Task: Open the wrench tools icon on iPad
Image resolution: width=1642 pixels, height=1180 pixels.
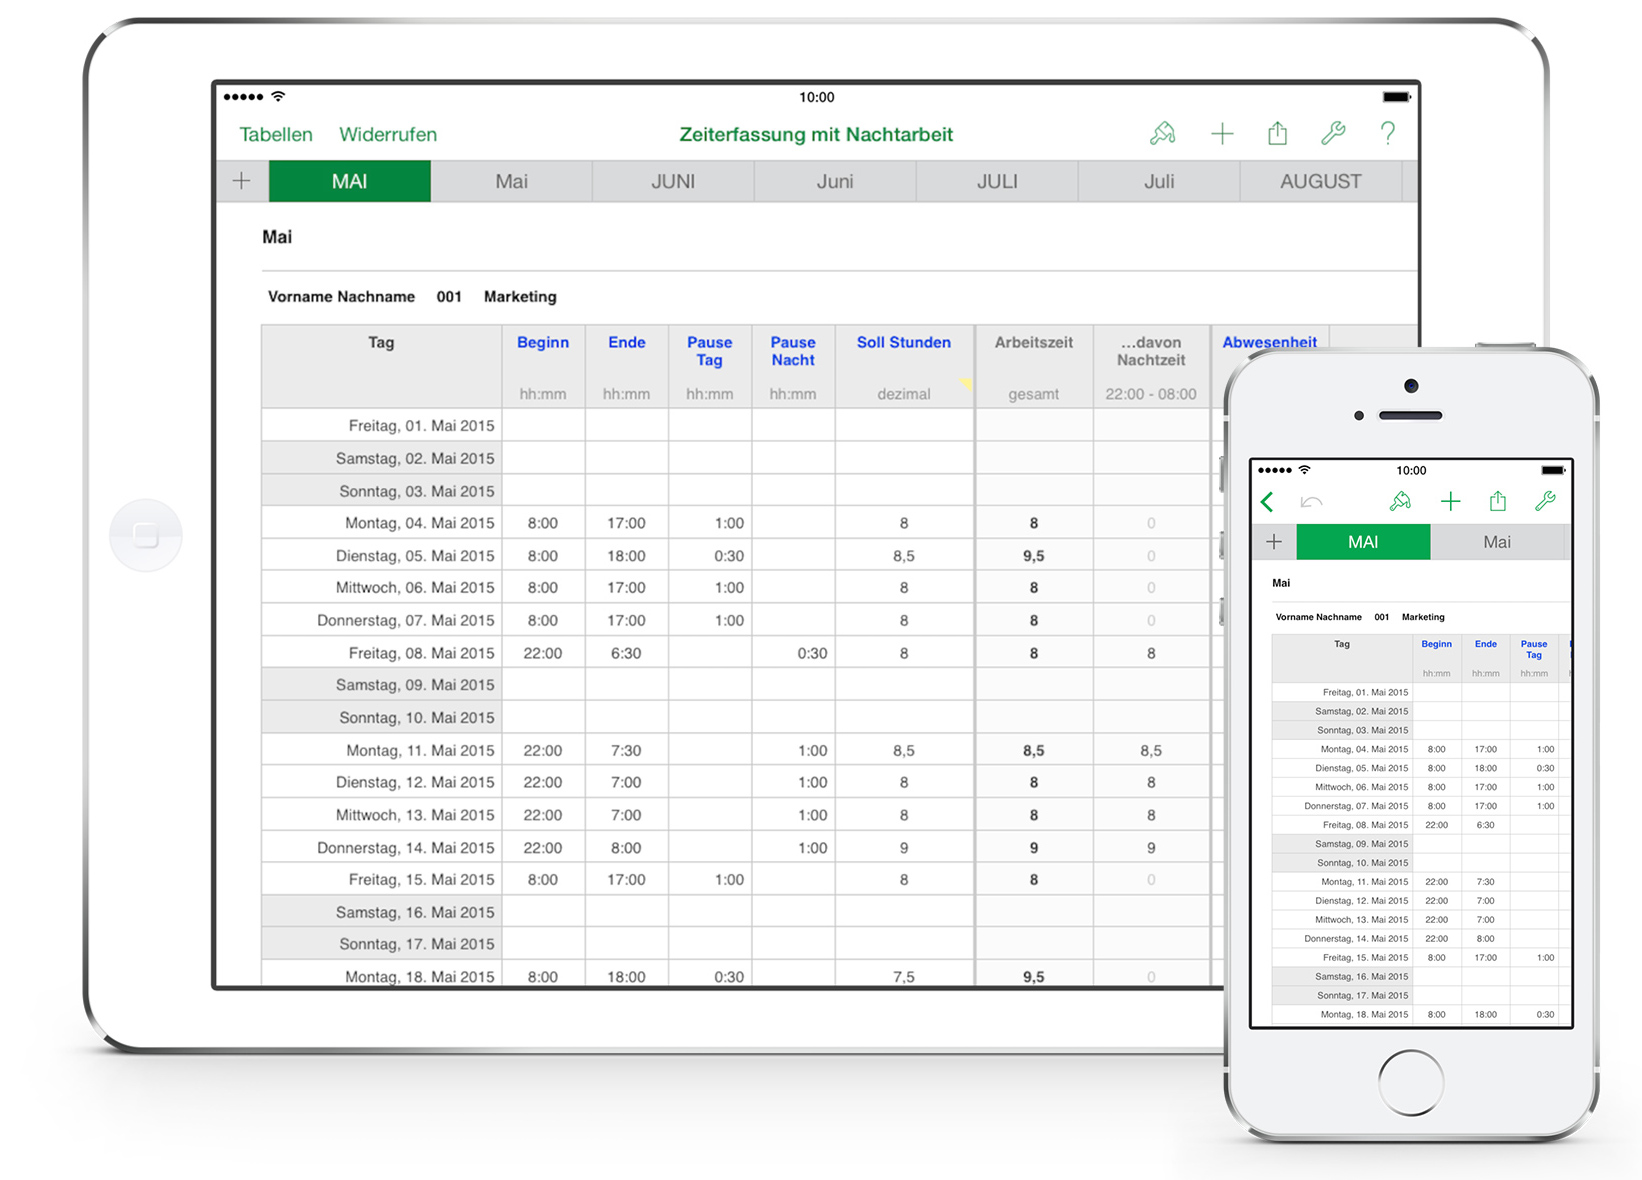Action: [1333, 134]
